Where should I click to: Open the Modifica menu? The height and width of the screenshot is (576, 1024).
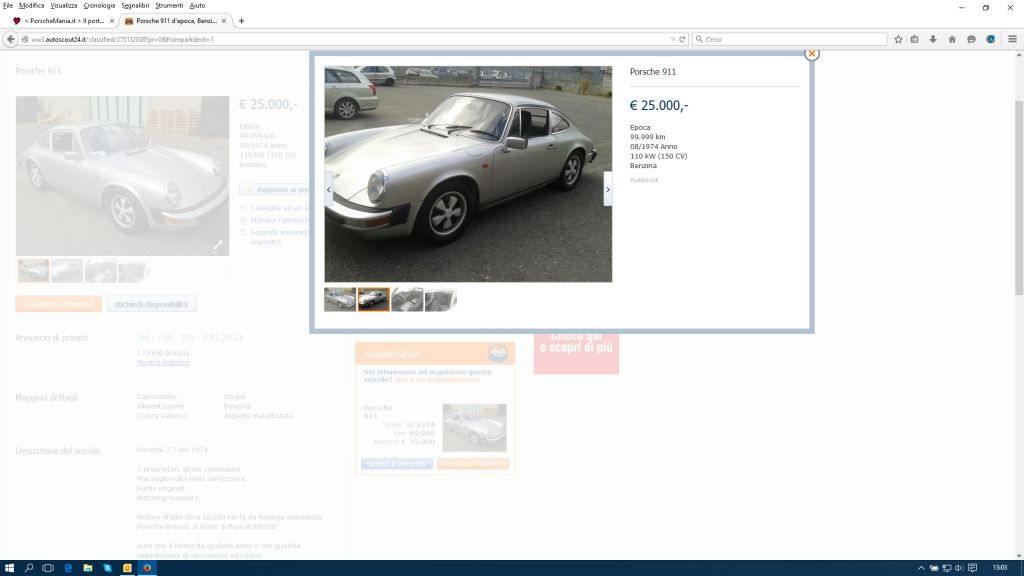coord(31,5)
